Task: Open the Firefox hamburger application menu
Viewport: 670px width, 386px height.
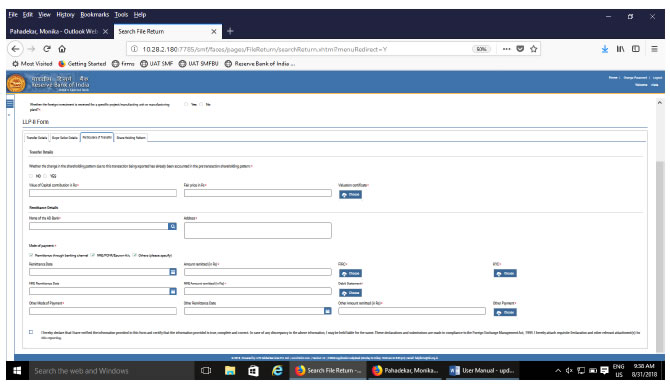Action: click(654, 49)
